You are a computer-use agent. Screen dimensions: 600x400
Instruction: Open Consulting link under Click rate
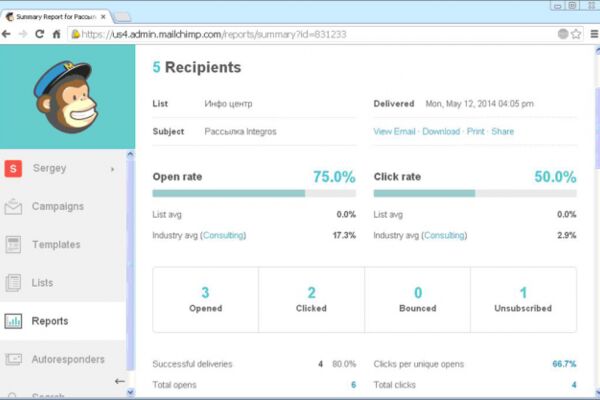[445, 235]
